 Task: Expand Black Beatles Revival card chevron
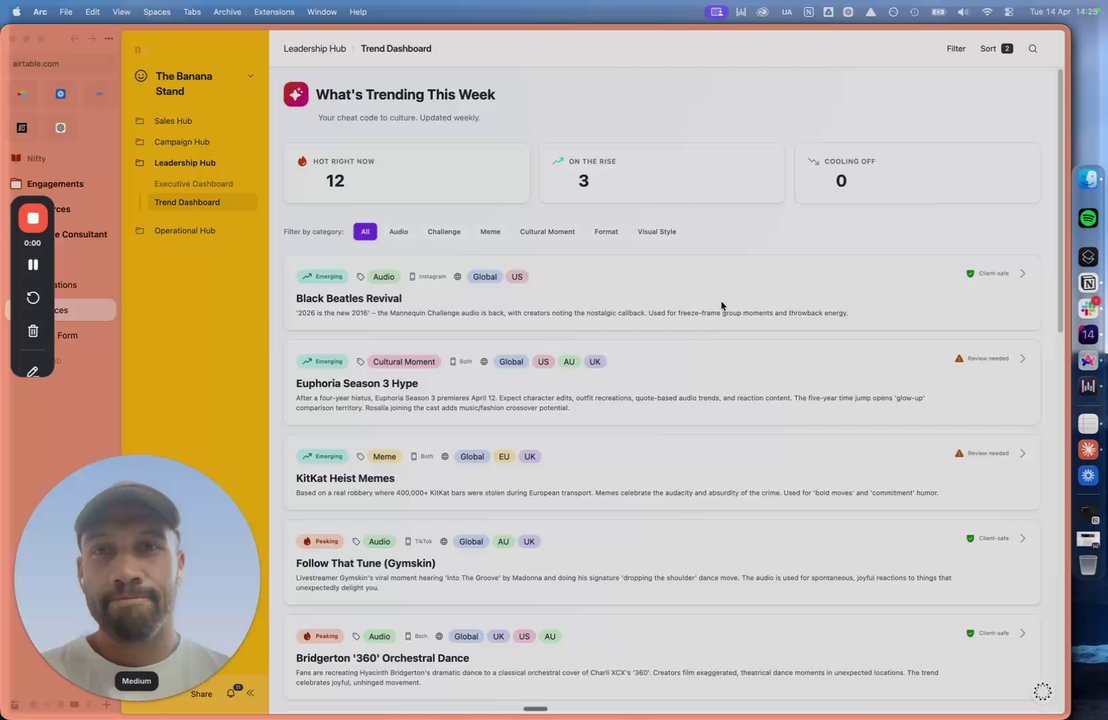(x=1022, y=273)
